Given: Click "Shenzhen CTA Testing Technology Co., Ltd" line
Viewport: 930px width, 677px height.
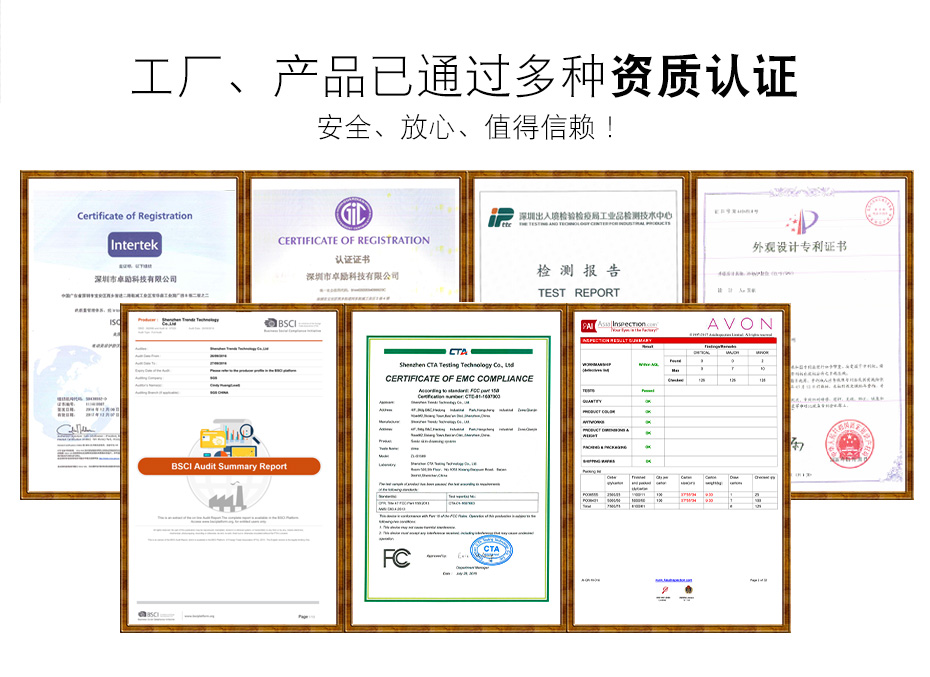Looking at the screenshot, I should click(x=457, y=365).
